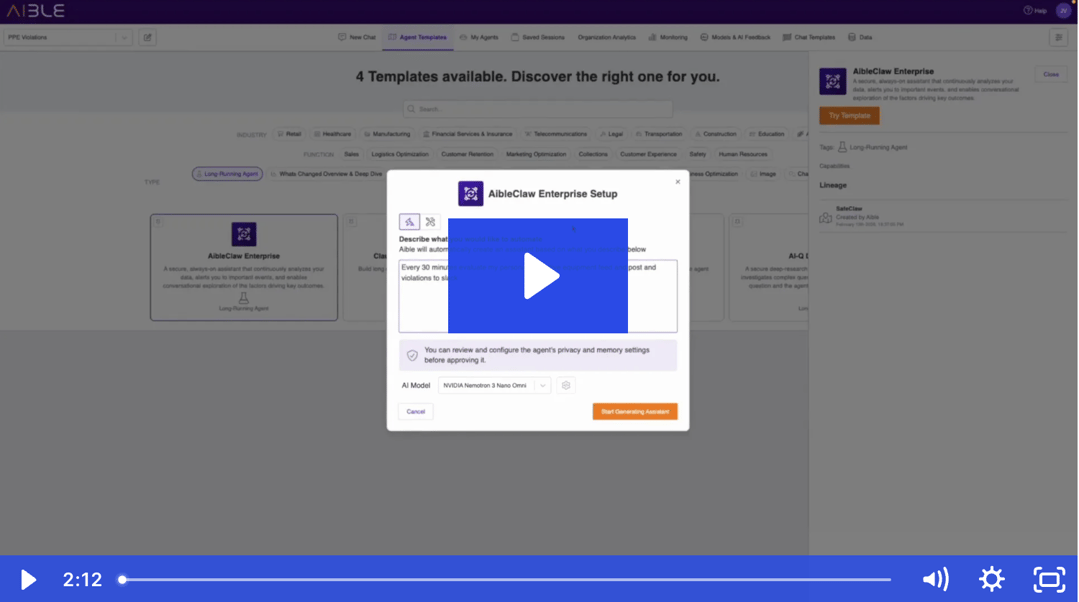Toggle the Retail industry filter
Screen dimensions: 1079x602
point(289,134)
